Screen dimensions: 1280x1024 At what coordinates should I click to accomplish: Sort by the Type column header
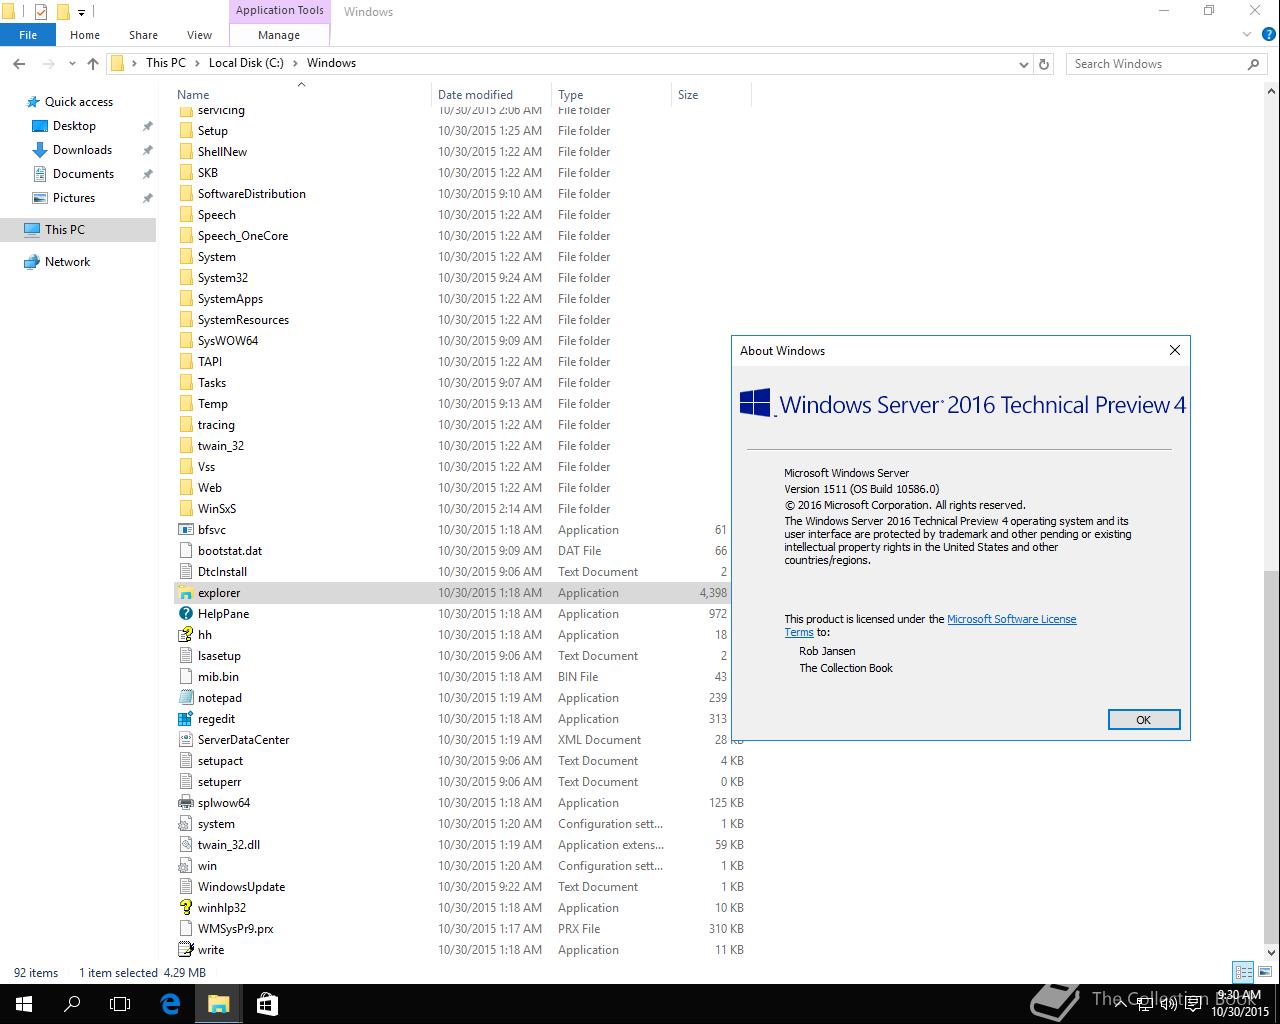point(570,95)
